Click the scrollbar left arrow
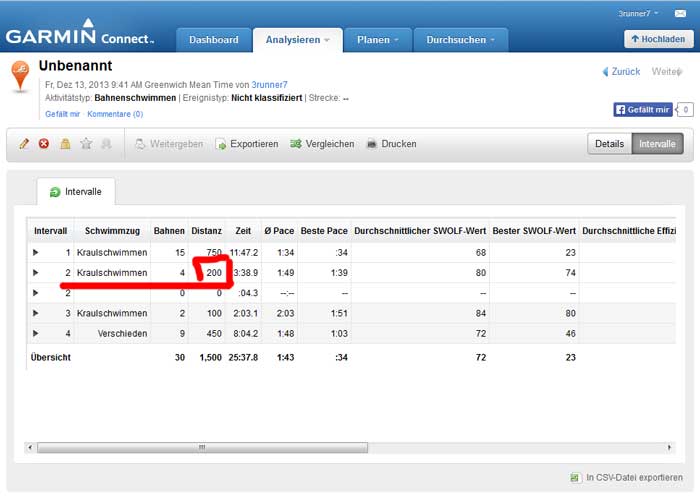 [x=30, y=448]
